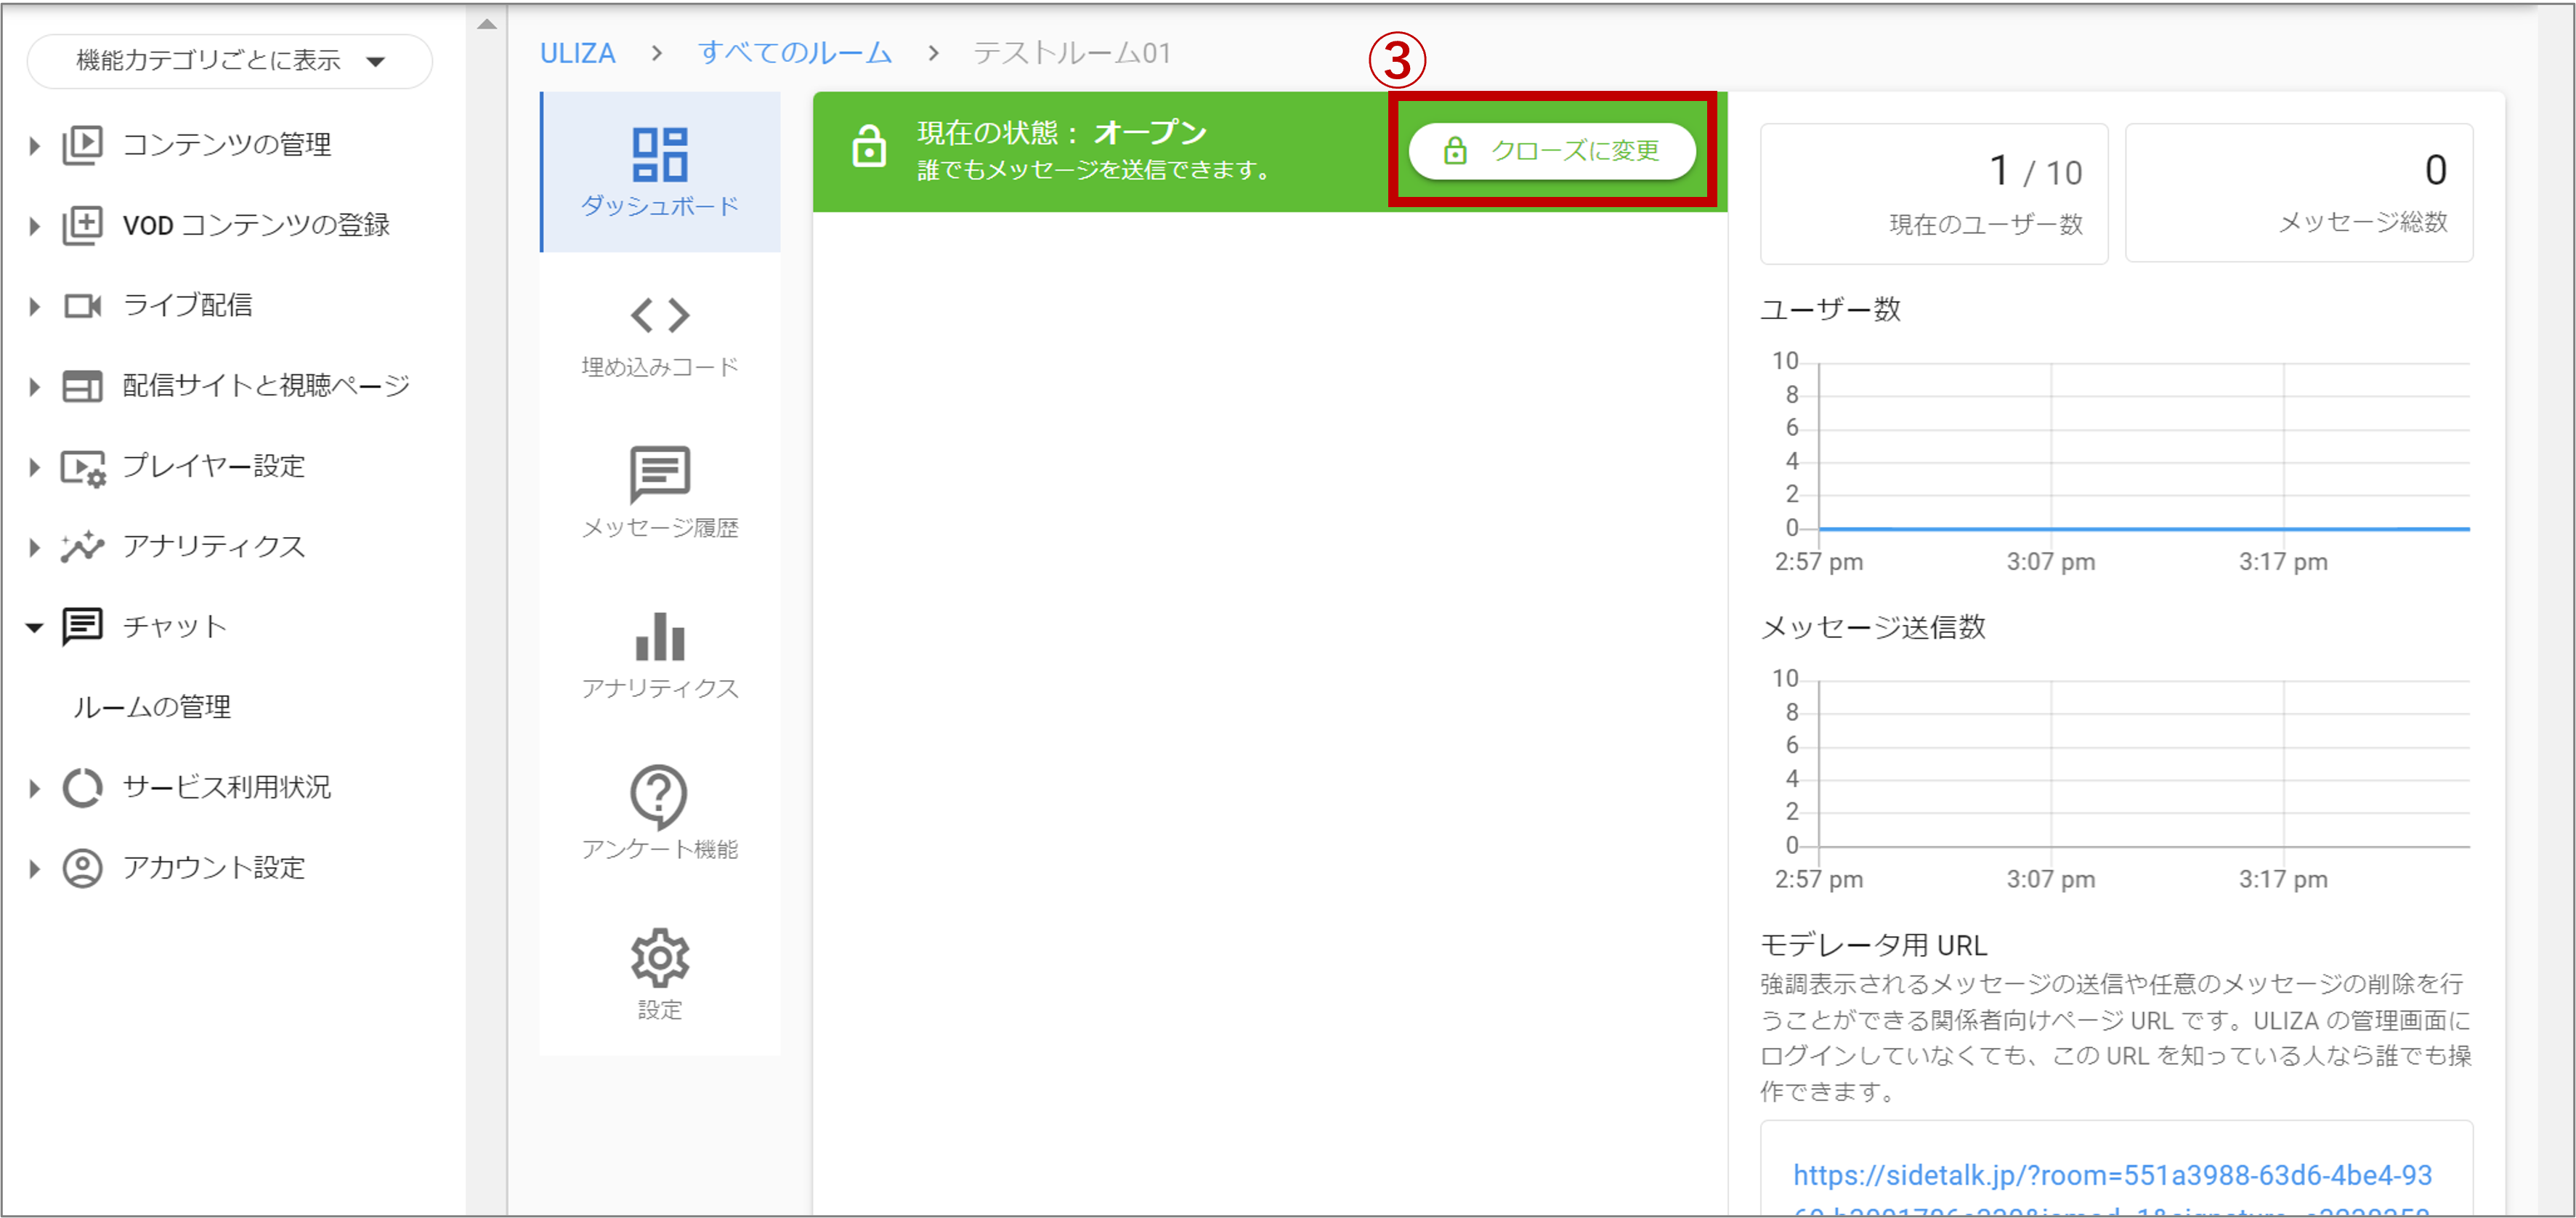Screen dimensions: 2576x1218
Task: Expand the サービス利用状況 arrow
Action: point(34,788)
